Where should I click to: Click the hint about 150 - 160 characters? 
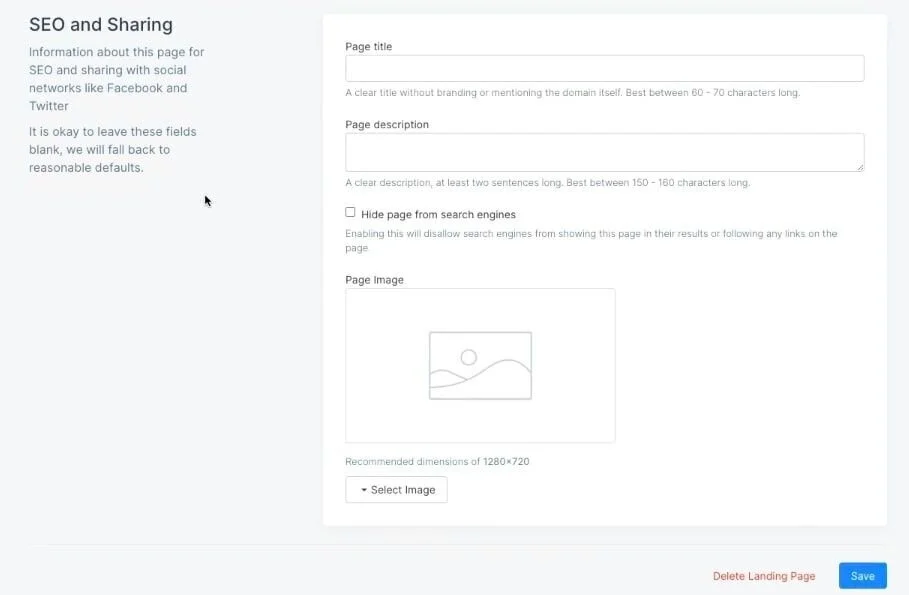point(547,183)
